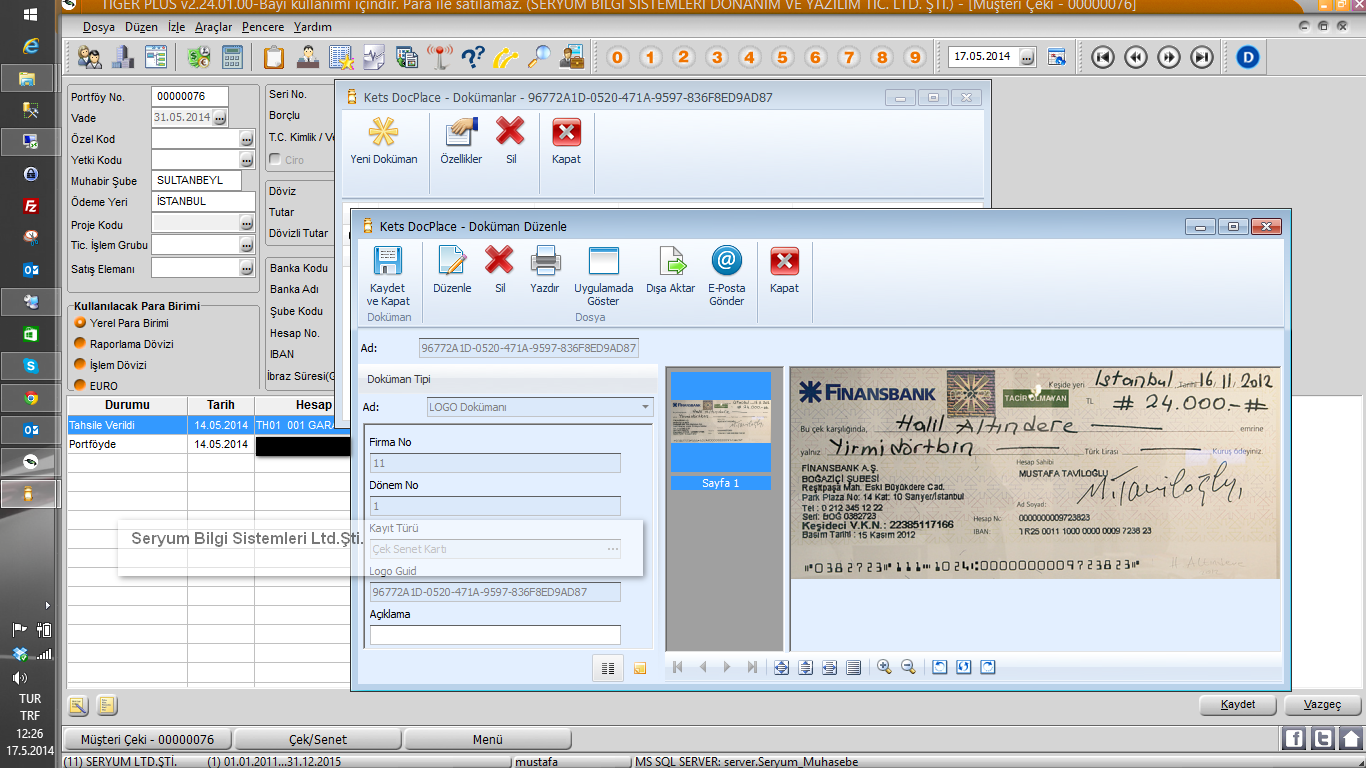Open the Proje Kodu lookup button

pyautogui.click(x=246, y=225)
